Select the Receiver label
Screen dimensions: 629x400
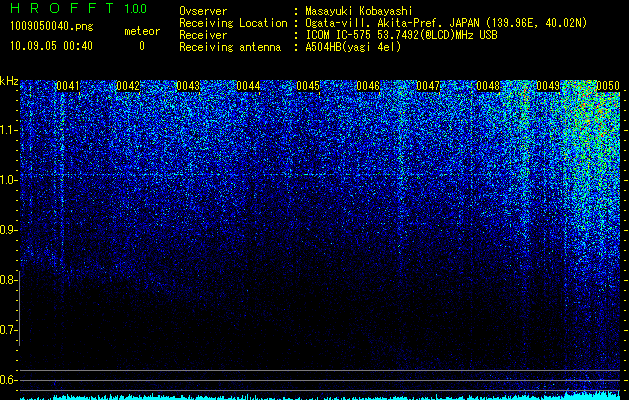203,35
